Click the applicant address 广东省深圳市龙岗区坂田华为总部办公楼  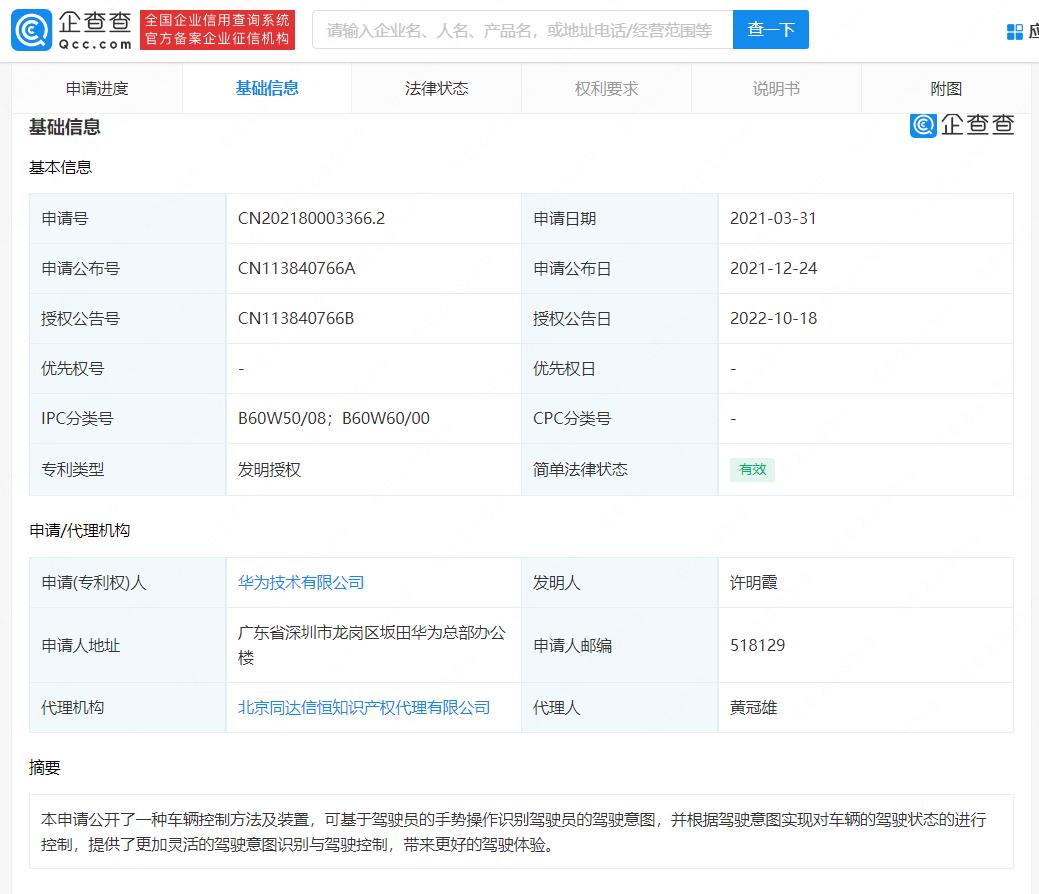click(372, 645)
